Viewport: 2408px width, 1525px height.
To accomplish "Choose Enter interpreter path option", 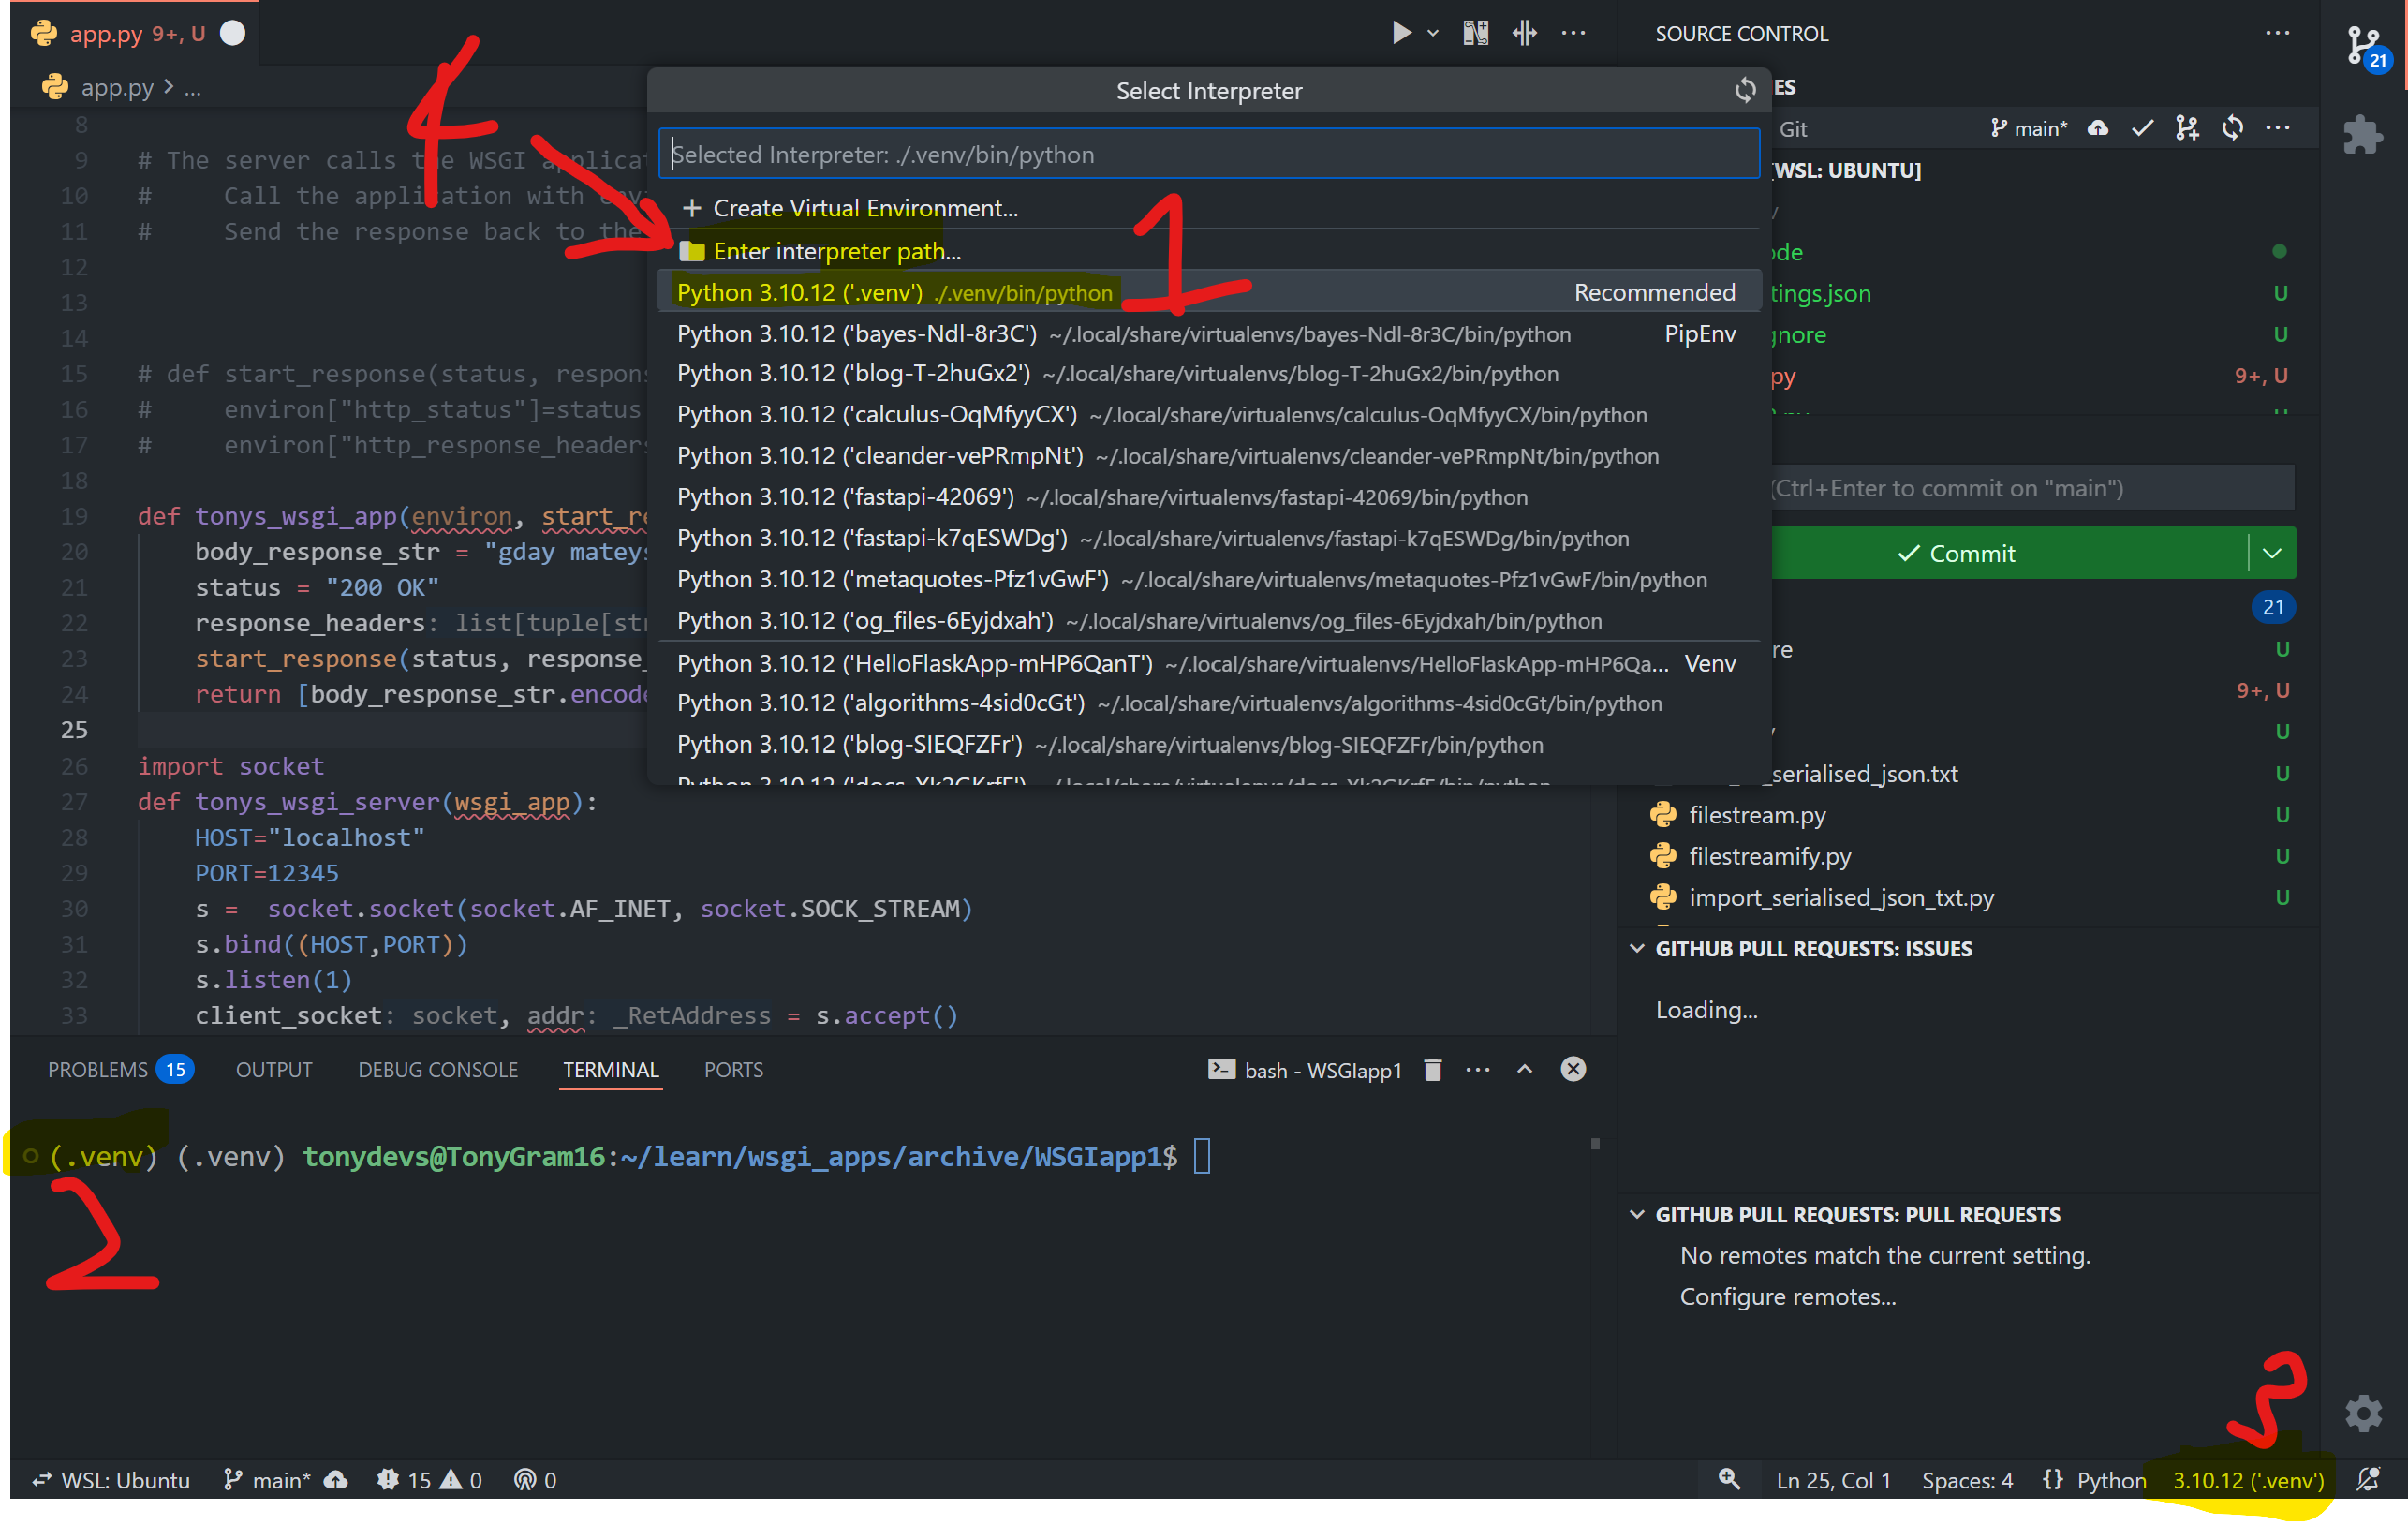I will (x=1208, y=251).
